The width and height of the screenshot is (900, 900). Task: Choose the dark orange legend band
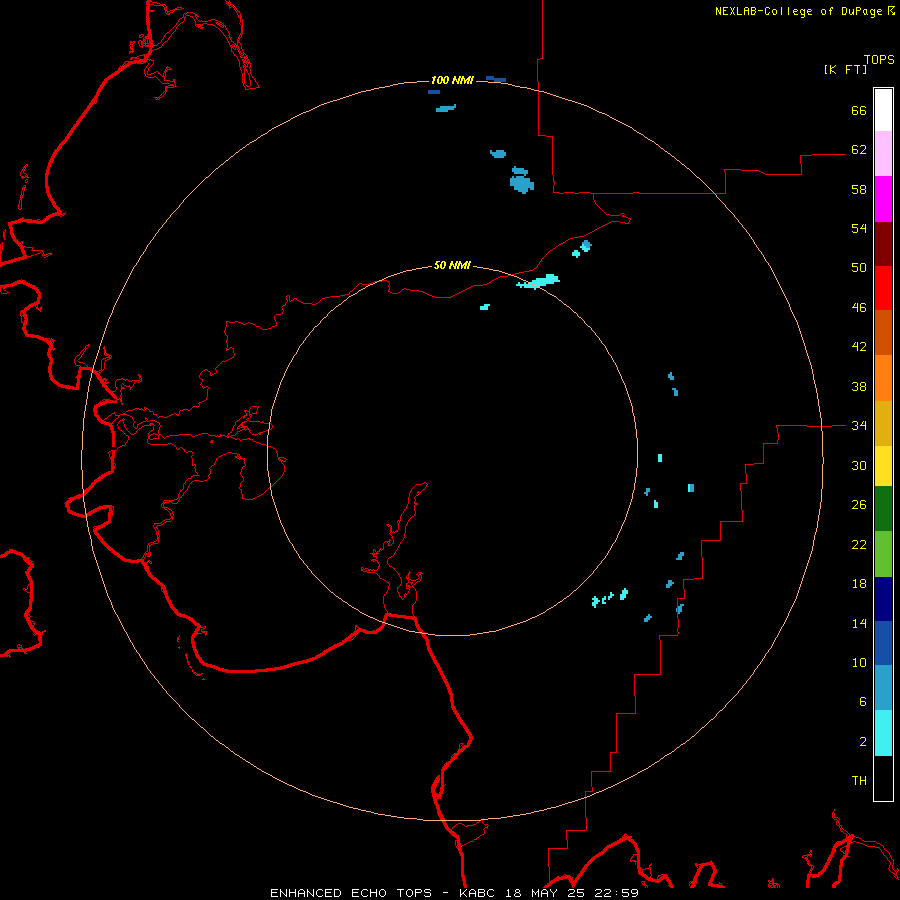[x=883, y=332]
